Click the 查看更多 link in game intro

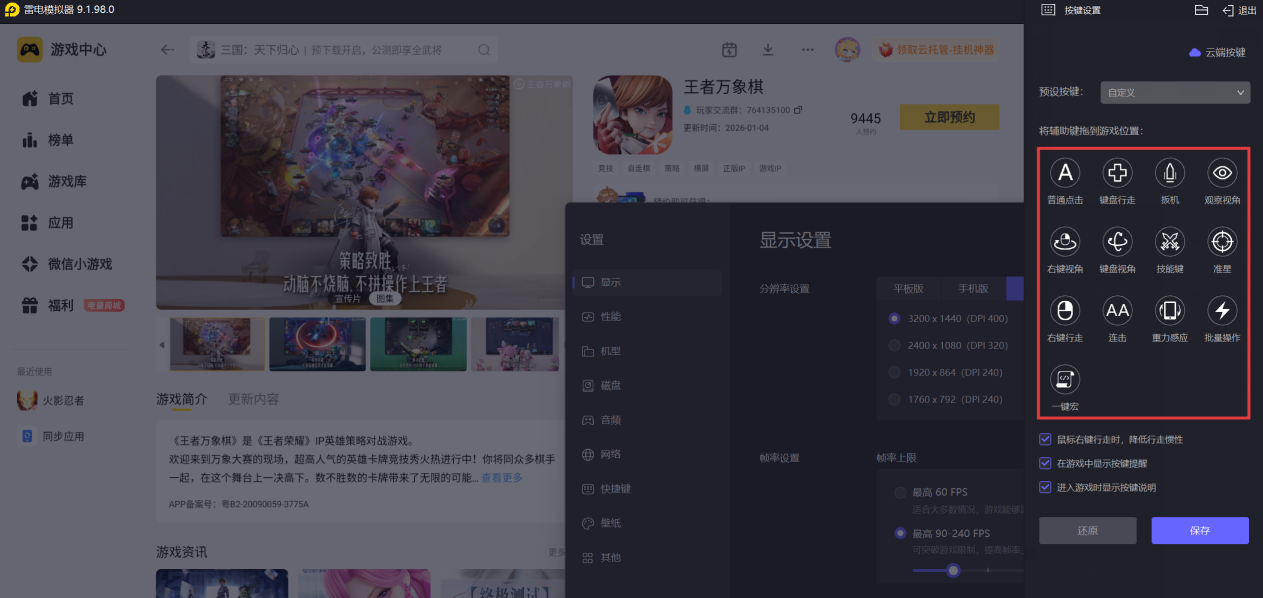[x=502, y=478]
